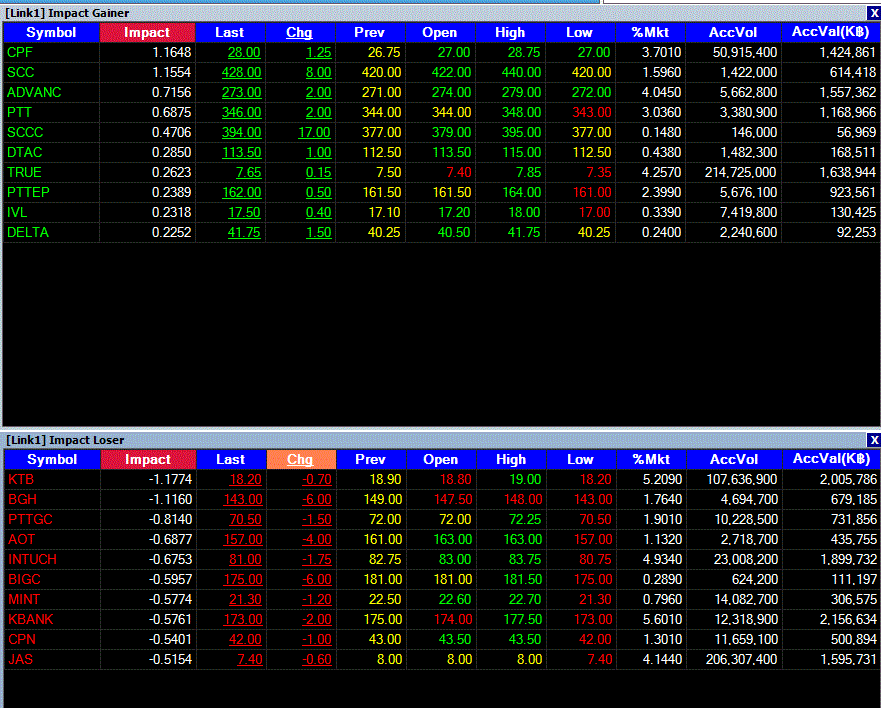Screen dimensions: 881x708
Task: Click Open header in Impact Gainer table
Action: 440,33
